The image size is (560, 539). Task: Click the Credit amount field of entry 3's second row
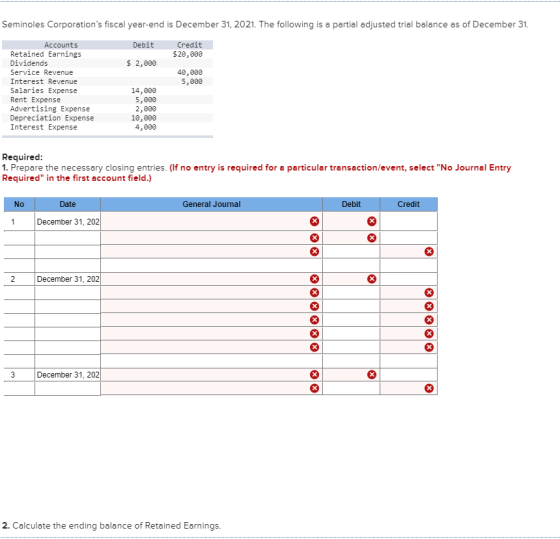pyautogui.click(x=409, y=388)
